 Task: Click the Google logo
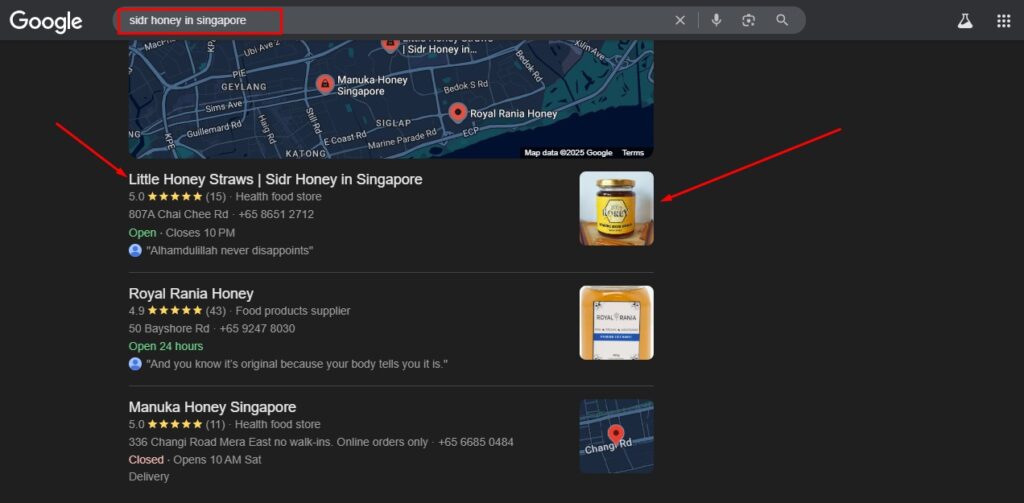pos(46,21)
